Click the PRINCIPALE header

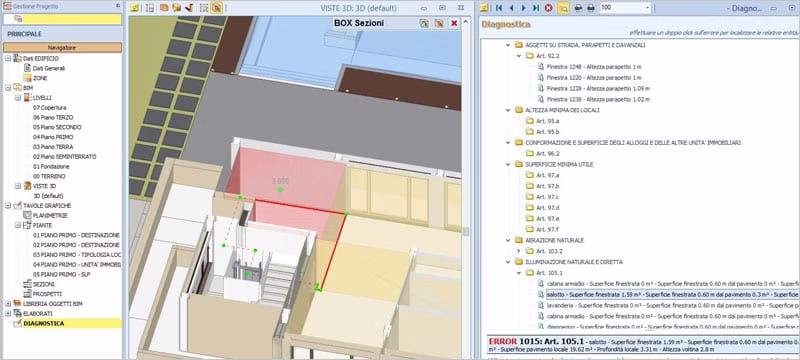point(24,34)
